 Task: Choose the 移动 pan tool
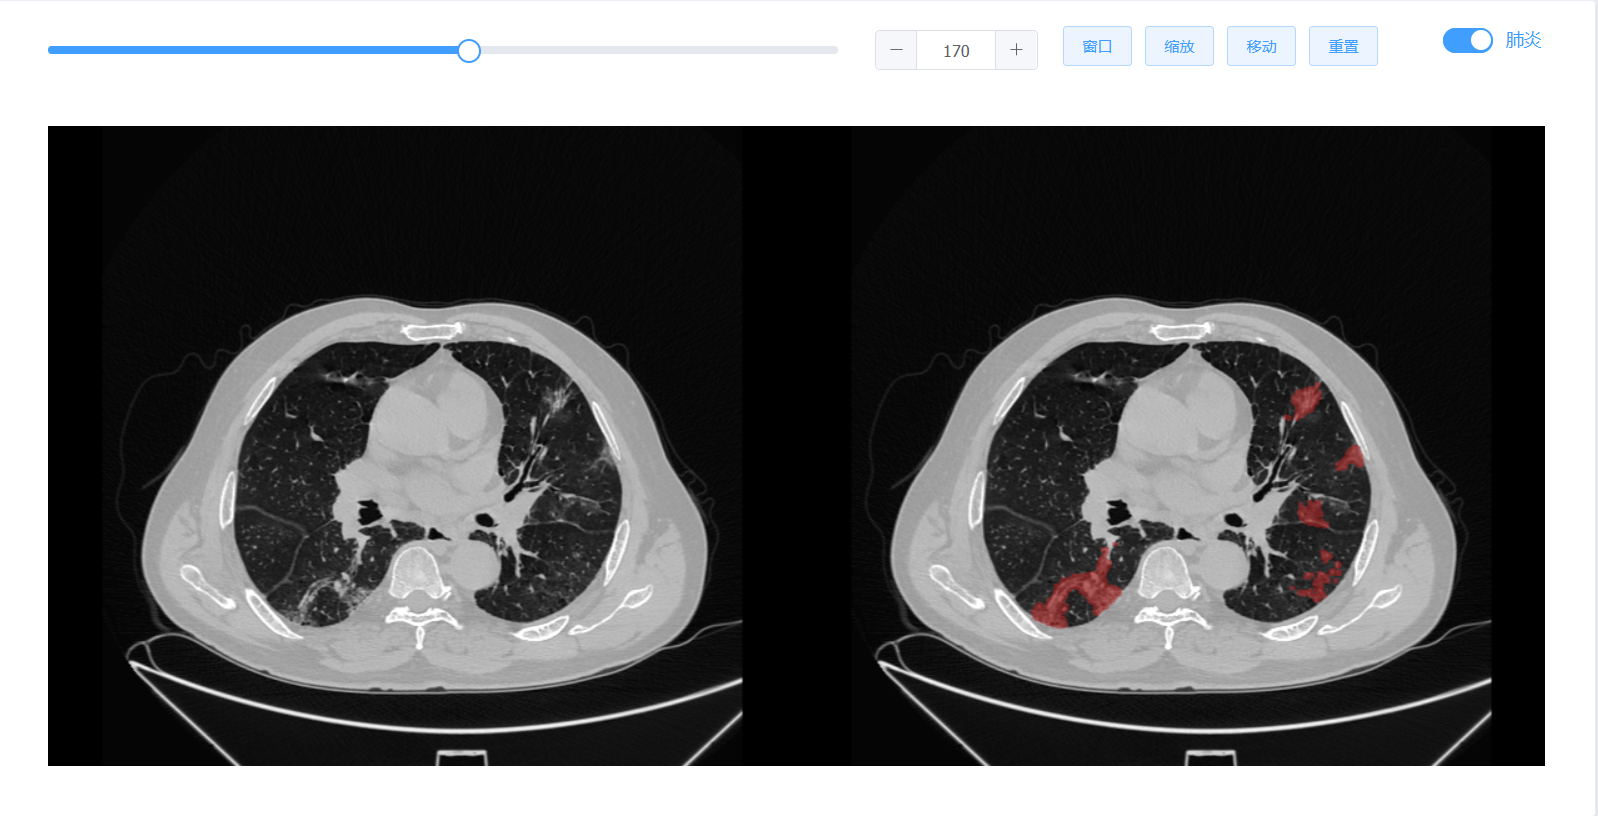click(1261, 46)
